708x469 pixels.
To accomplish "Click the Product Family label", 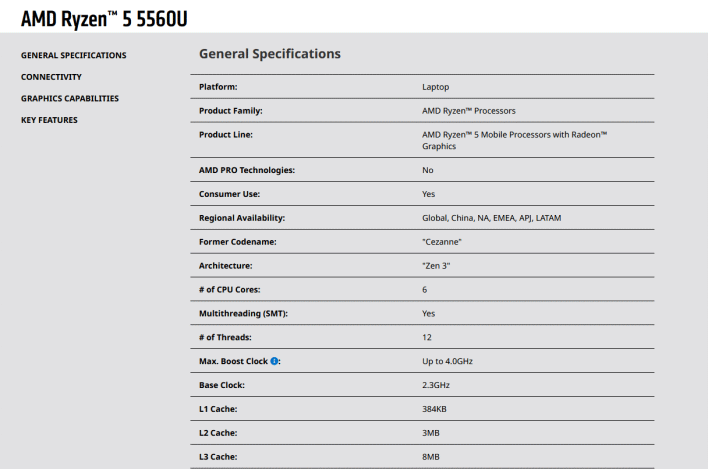I will click(231, 111).
